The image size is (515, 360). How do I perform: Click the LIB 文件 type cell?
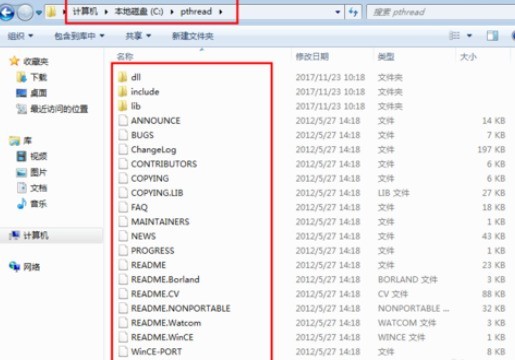(394, 193)
